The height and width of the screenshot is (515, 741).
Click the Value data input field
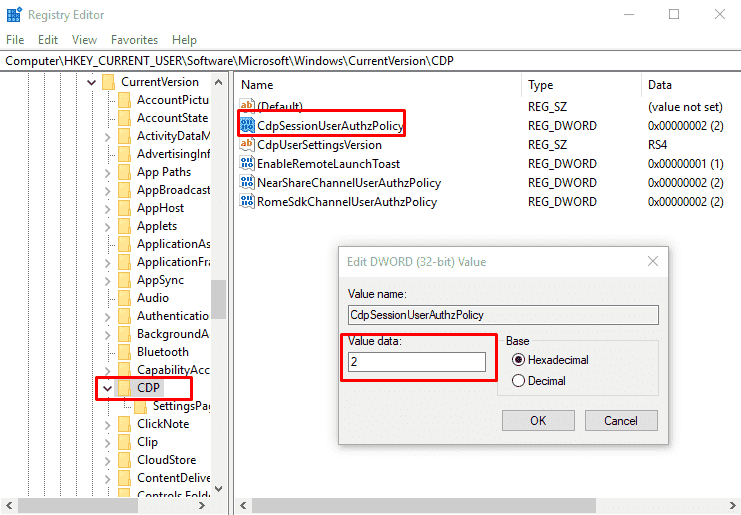click(x=417, y=362)
